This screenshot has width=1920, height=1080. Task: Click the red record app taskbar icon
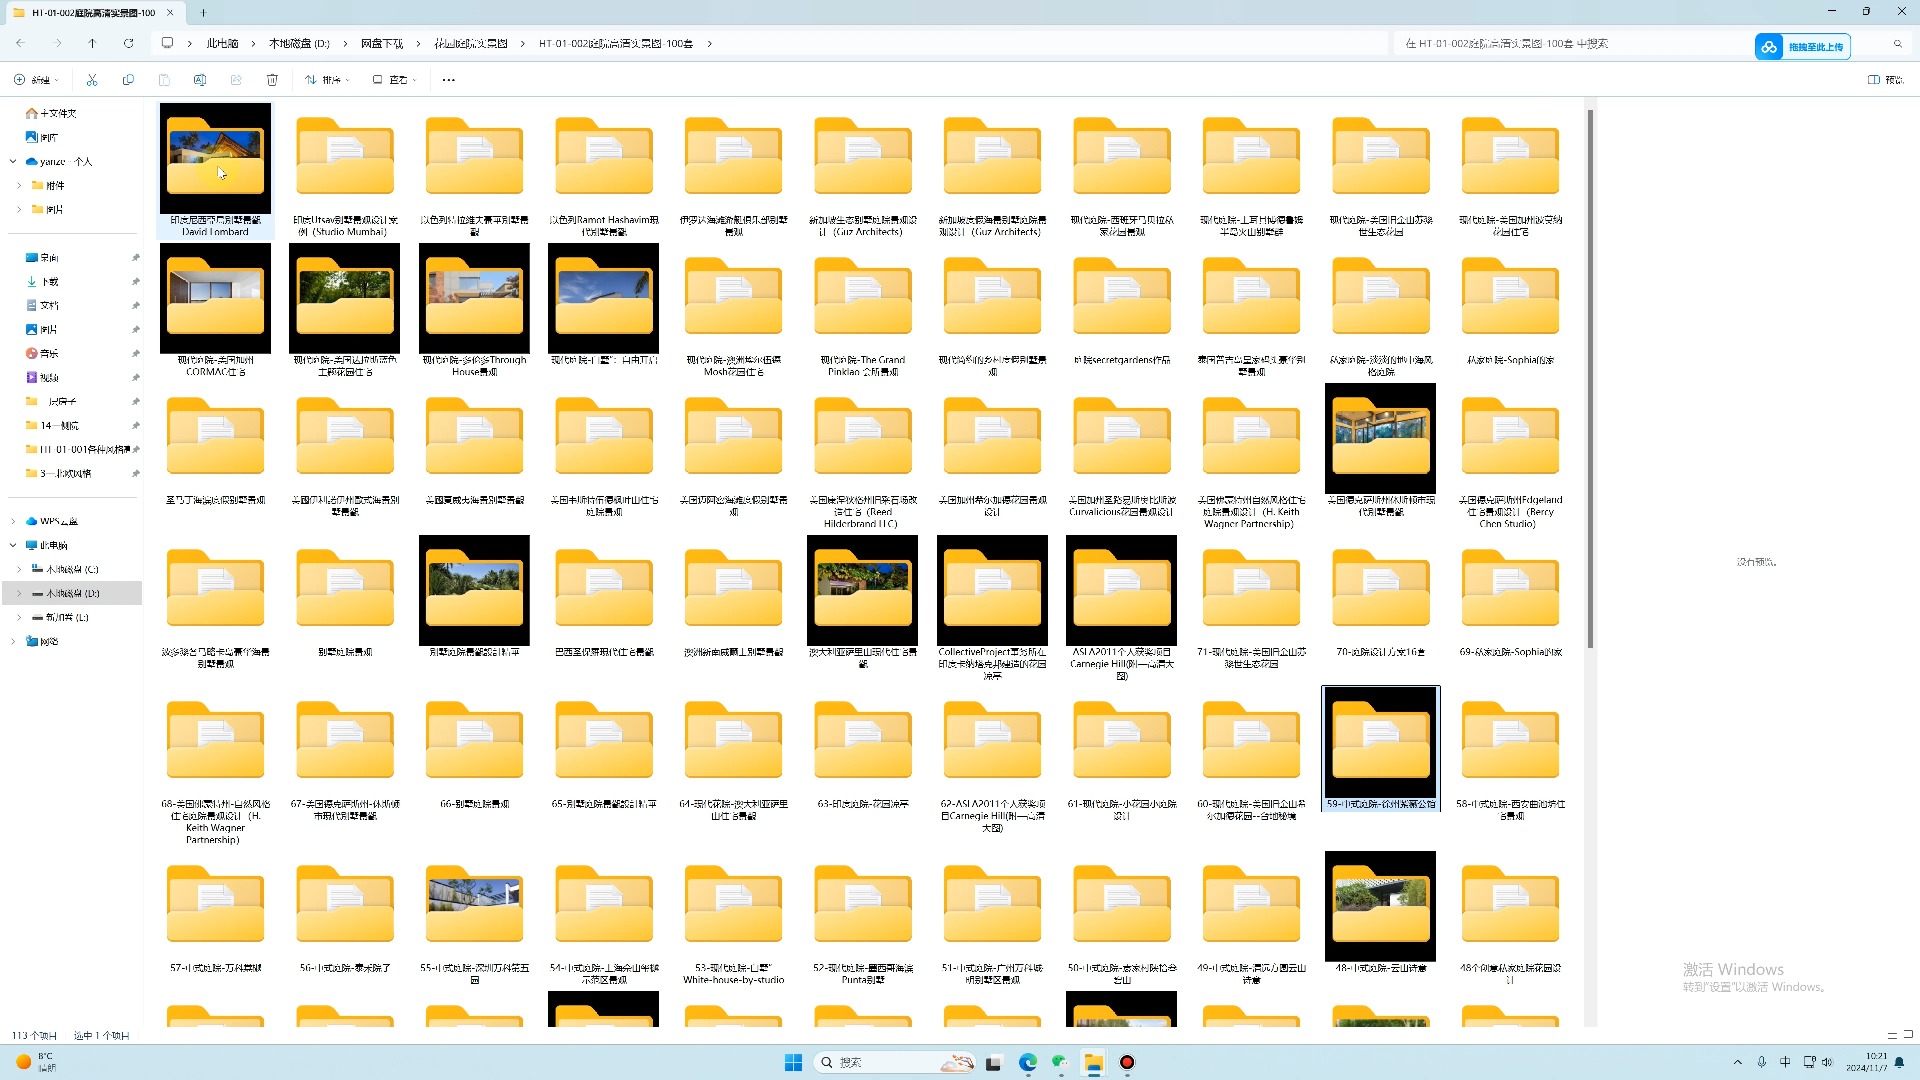[1127, 1062]
